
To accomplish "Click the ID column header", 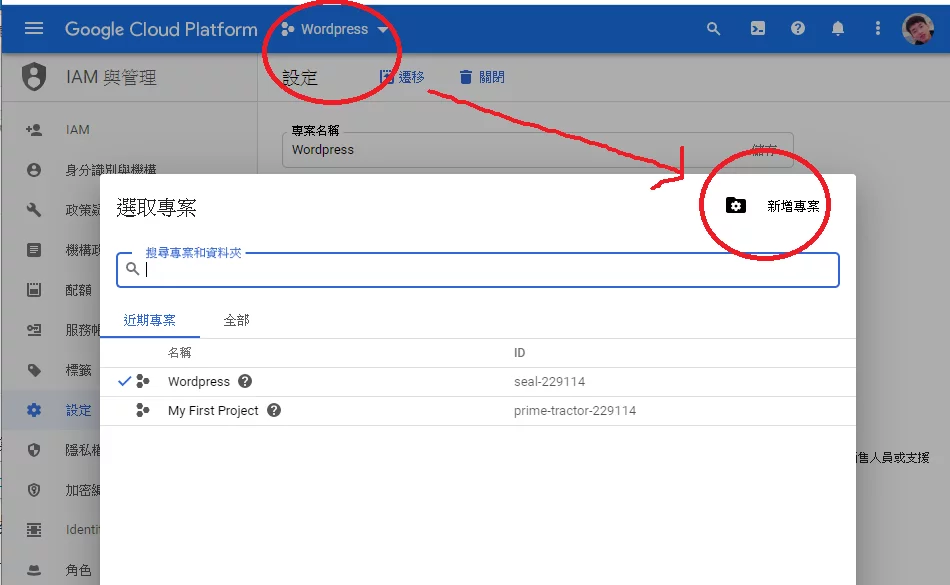I will [x=519, y=352].
